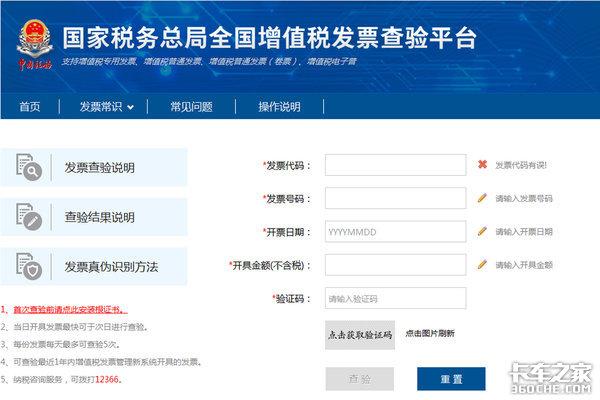
Task: Select the 发票查验说明 sidebar entry
Action: [x=94, y=167]
